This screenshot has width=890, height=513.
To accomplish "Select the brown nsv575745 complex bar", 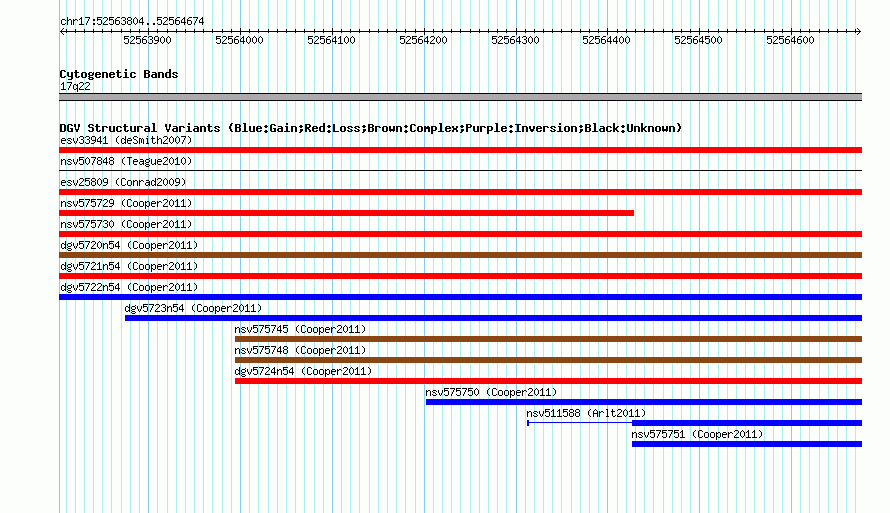I will click(548, 339).
